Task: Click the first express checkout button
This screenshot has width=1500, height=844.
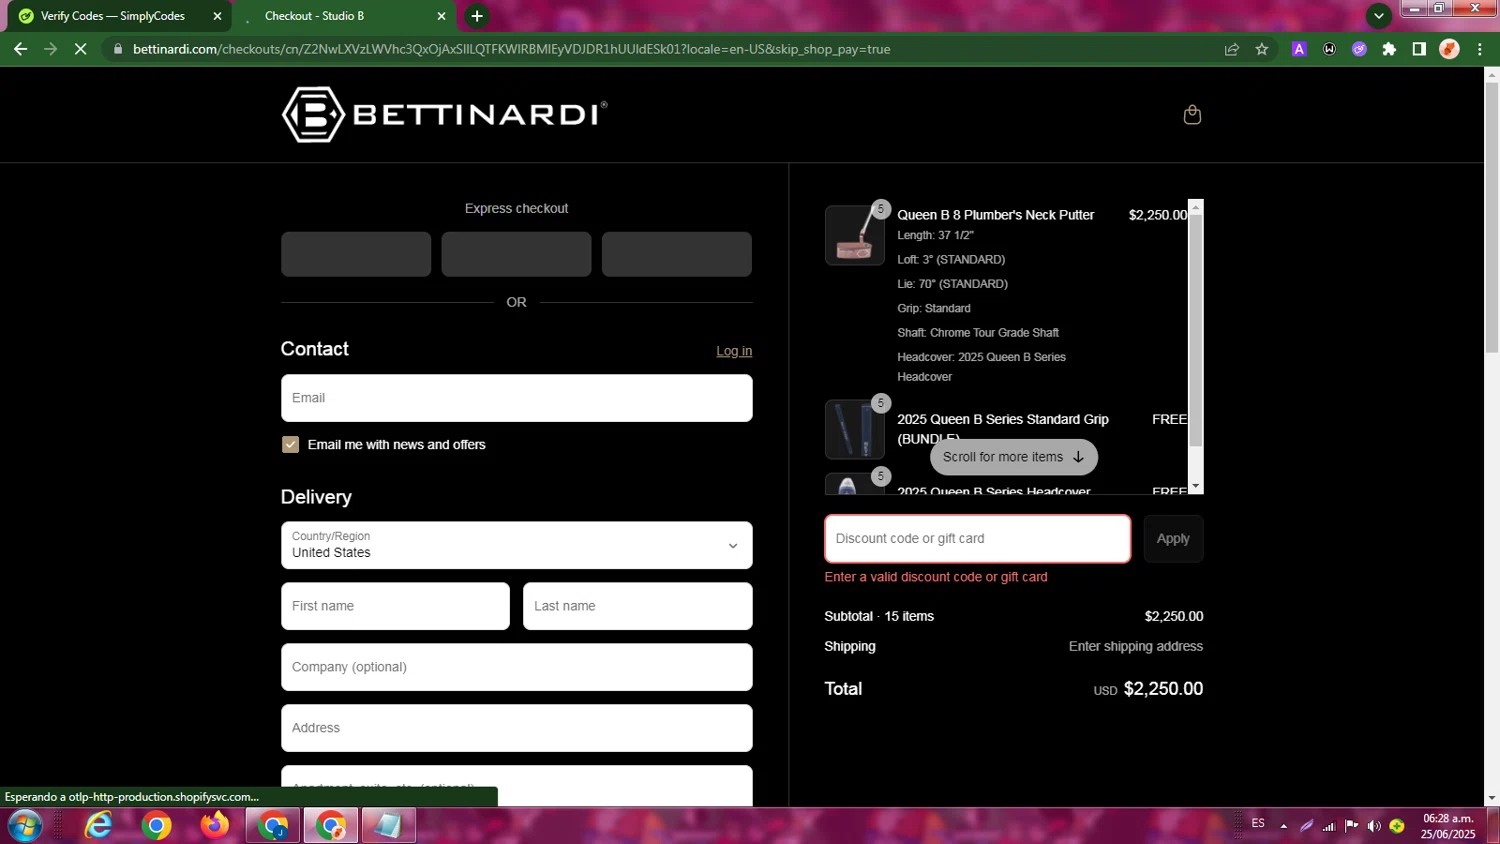Action: [x=356, y=254]
